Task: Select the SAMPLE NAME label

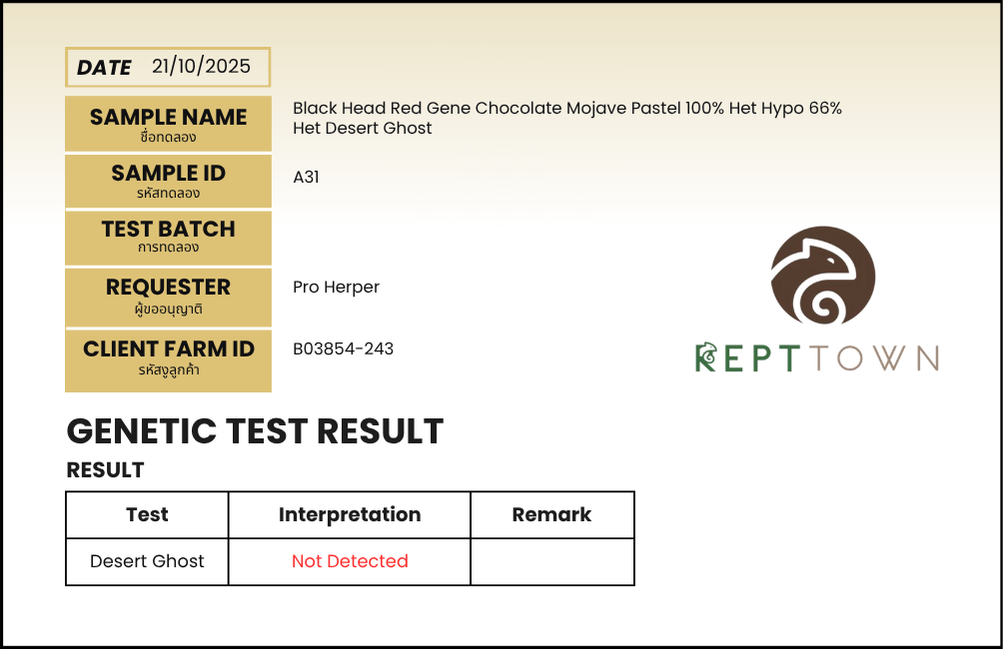Action: coord(168,124)
